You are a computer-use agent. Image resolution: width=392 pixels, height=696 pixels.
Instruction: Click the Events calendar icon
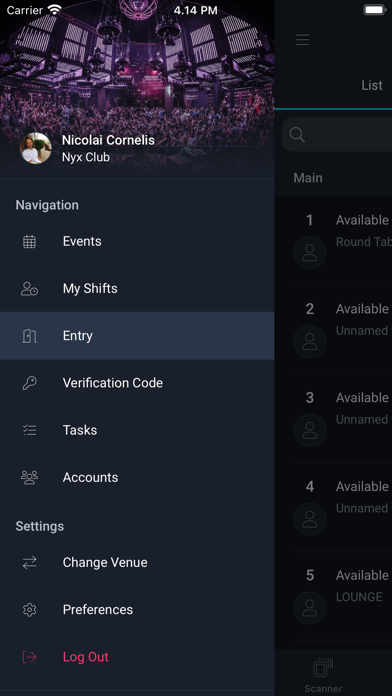29,241
